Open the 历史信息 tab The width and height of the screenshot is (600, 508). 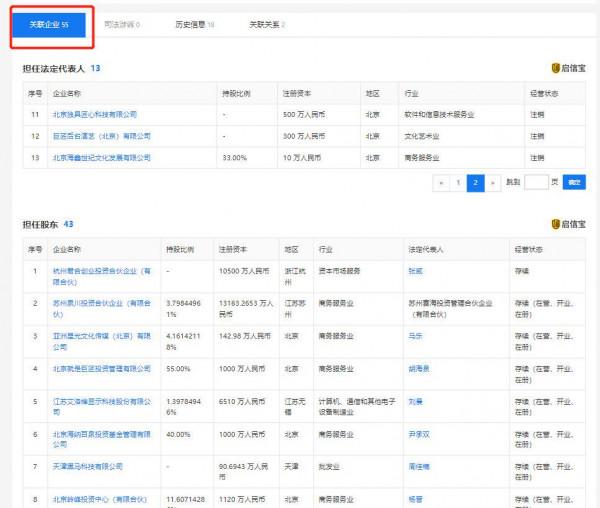[x=194, y=25]
